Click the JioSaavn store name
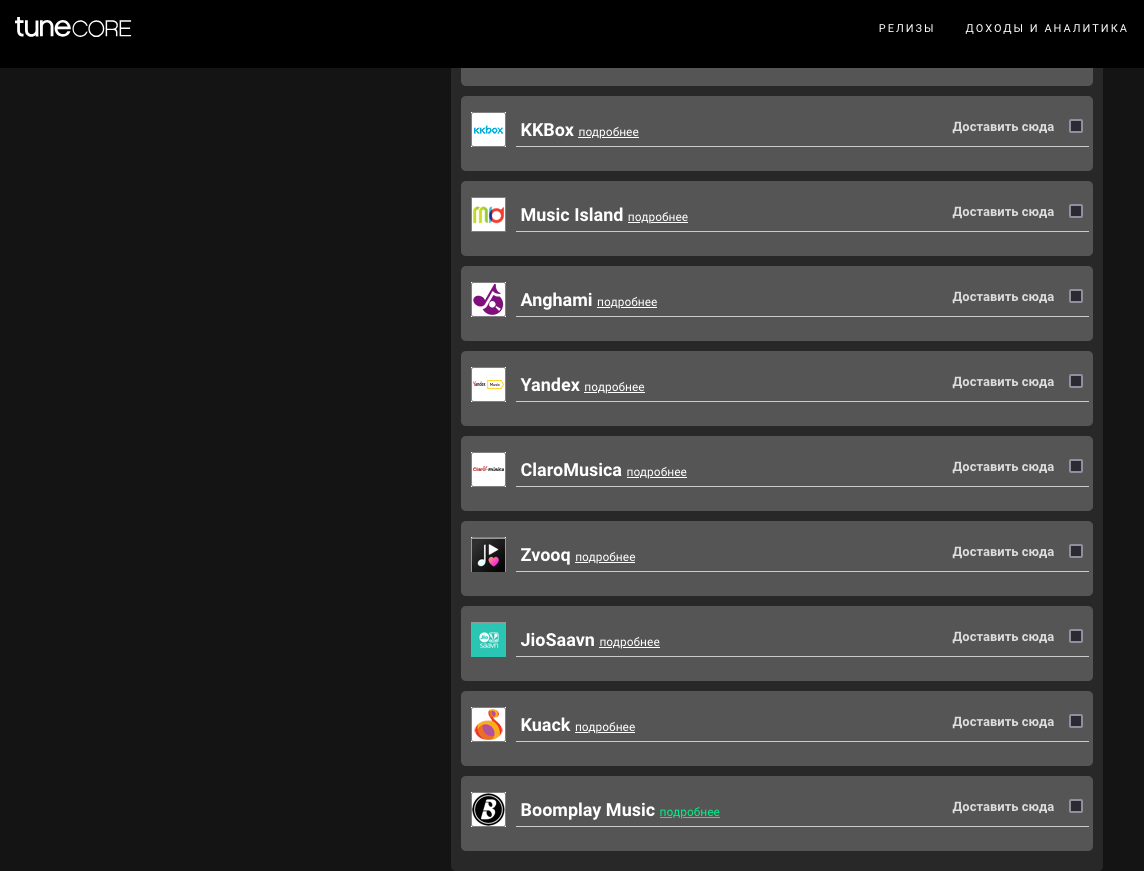This screenshot has height=871, width=1144. (x=557, y=640)
